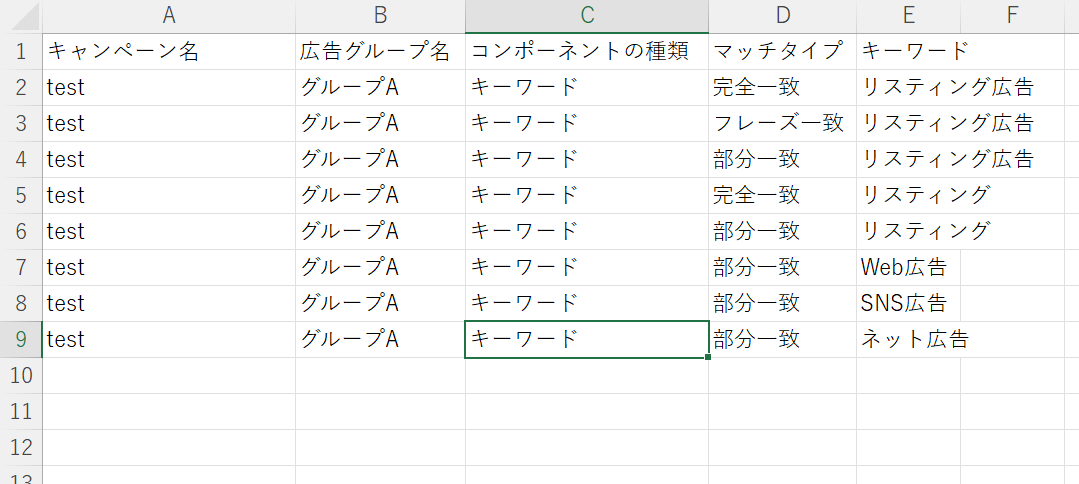The image size is (1079, 484).
Task: Select the グループA cell in row 5
Action: (381, 196)
